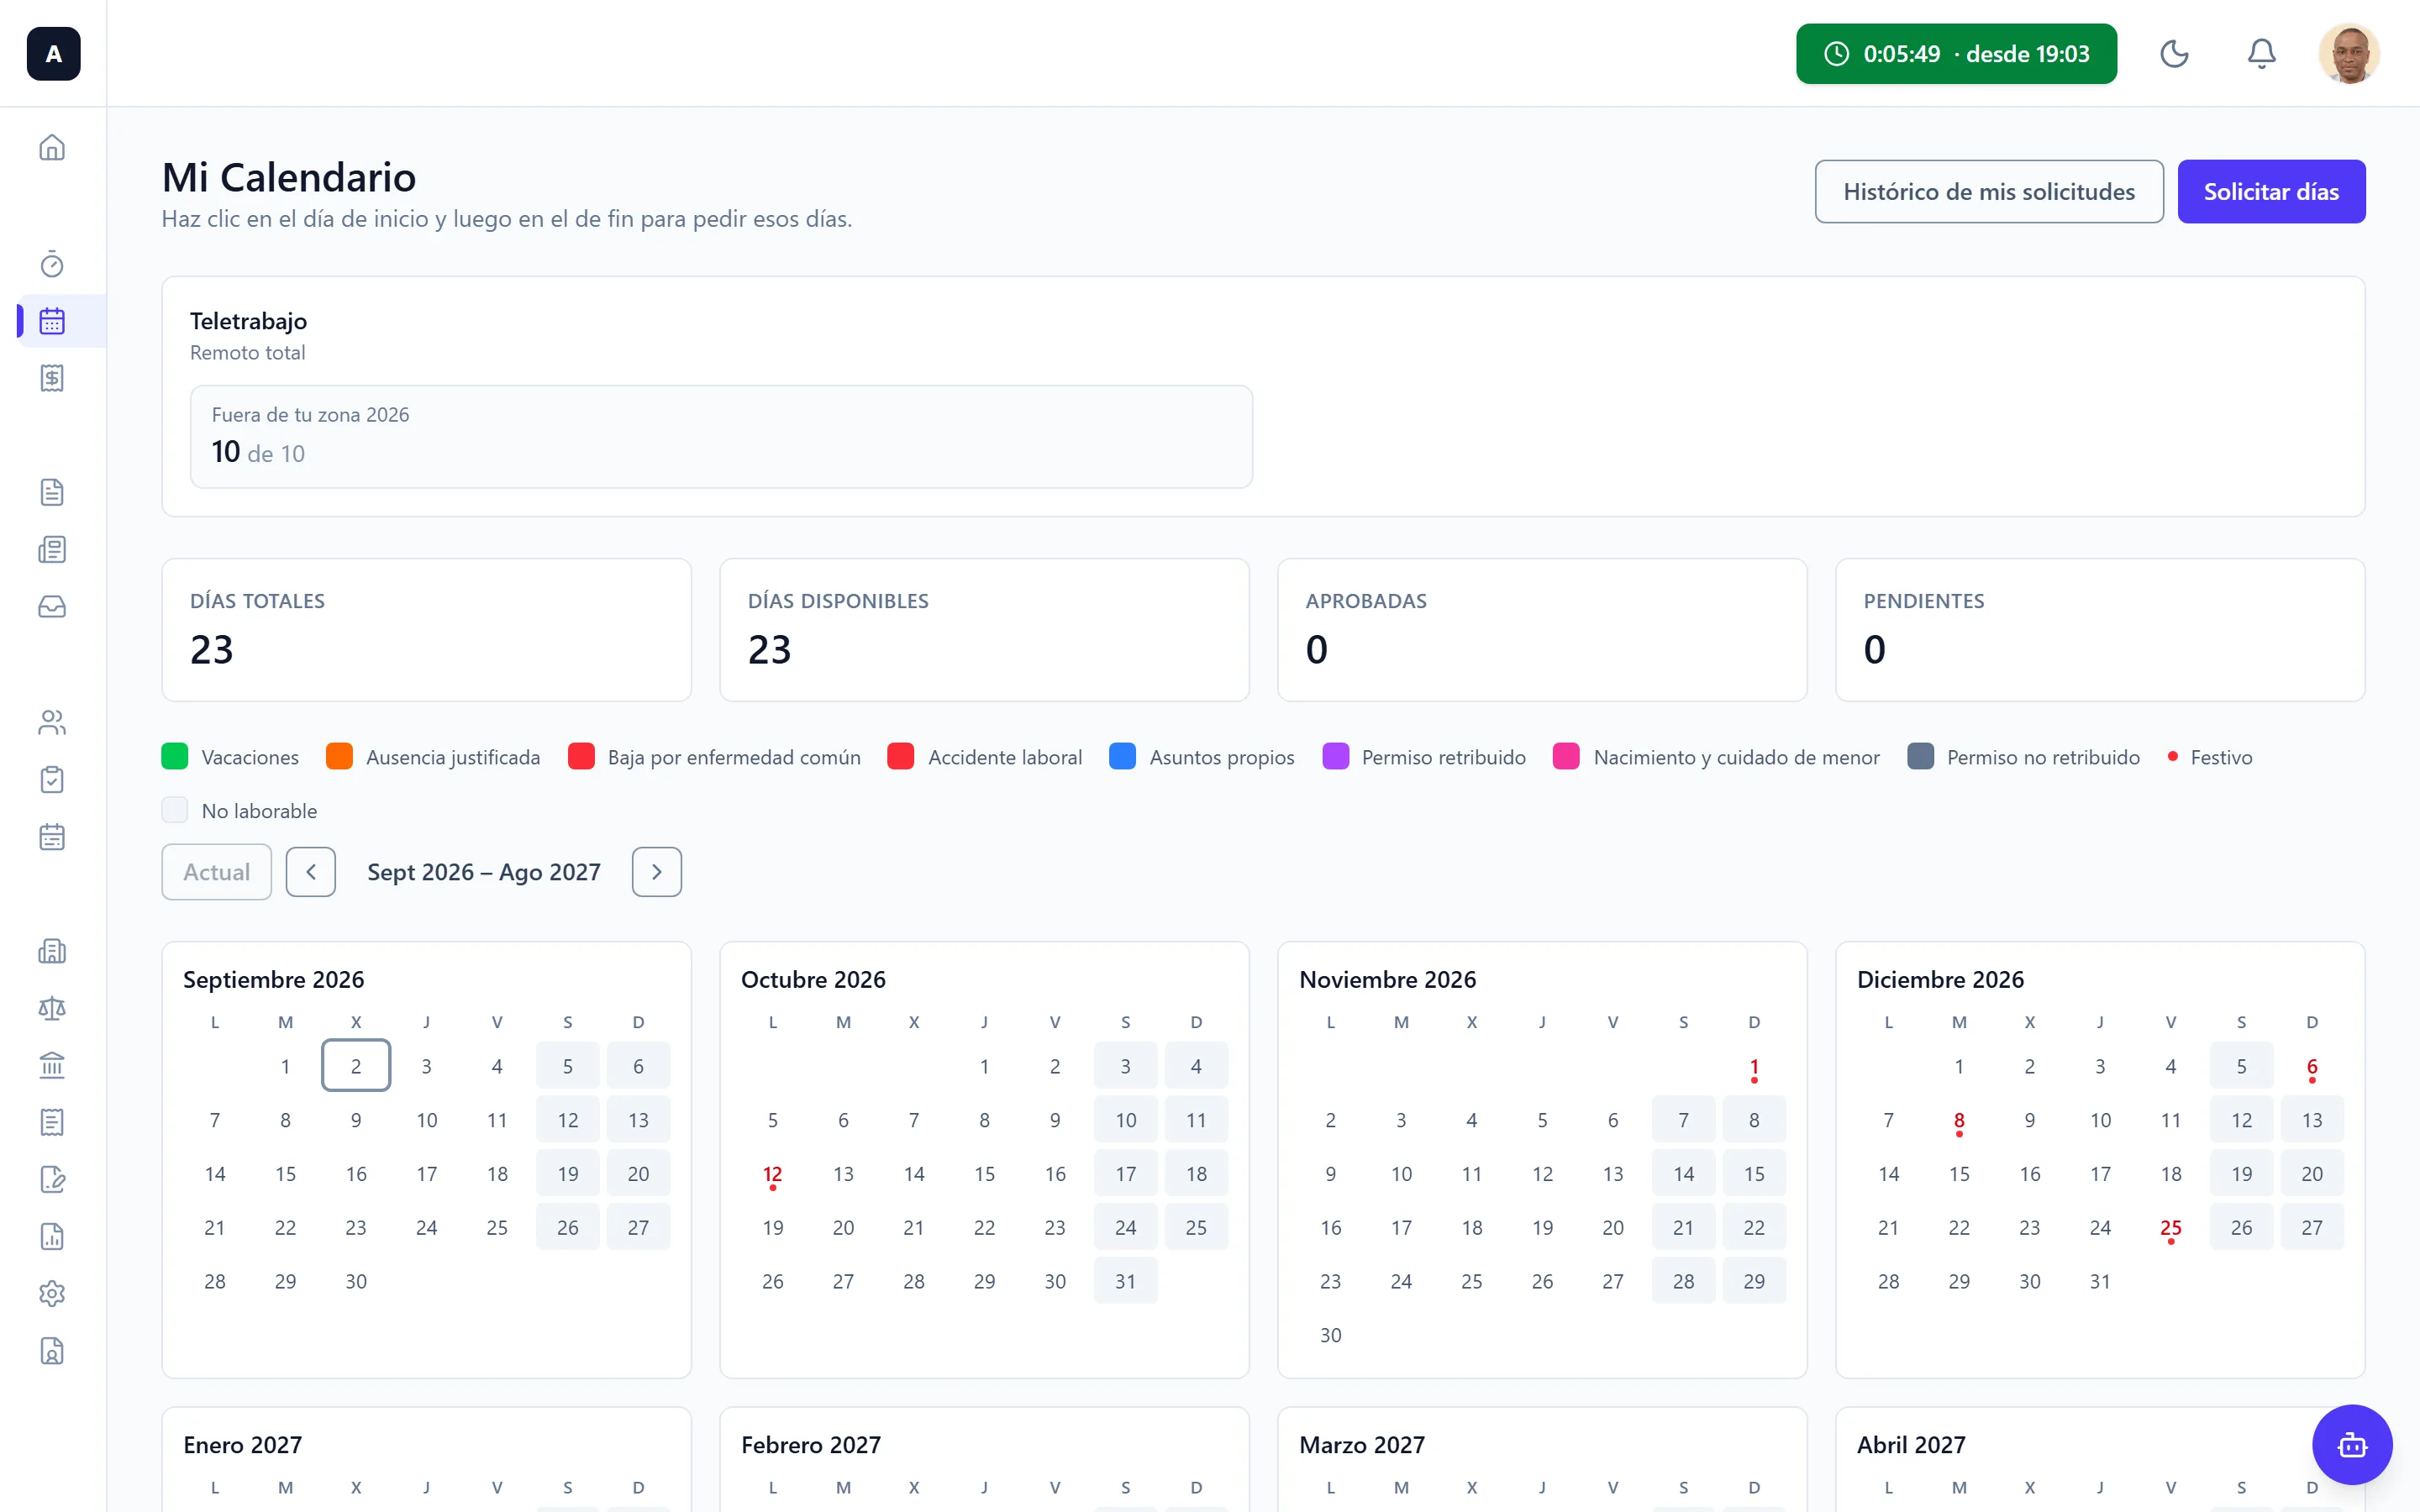Click the Marzo 2027 month title
This screenshot has width=2420, height=1512.
1362,1445
